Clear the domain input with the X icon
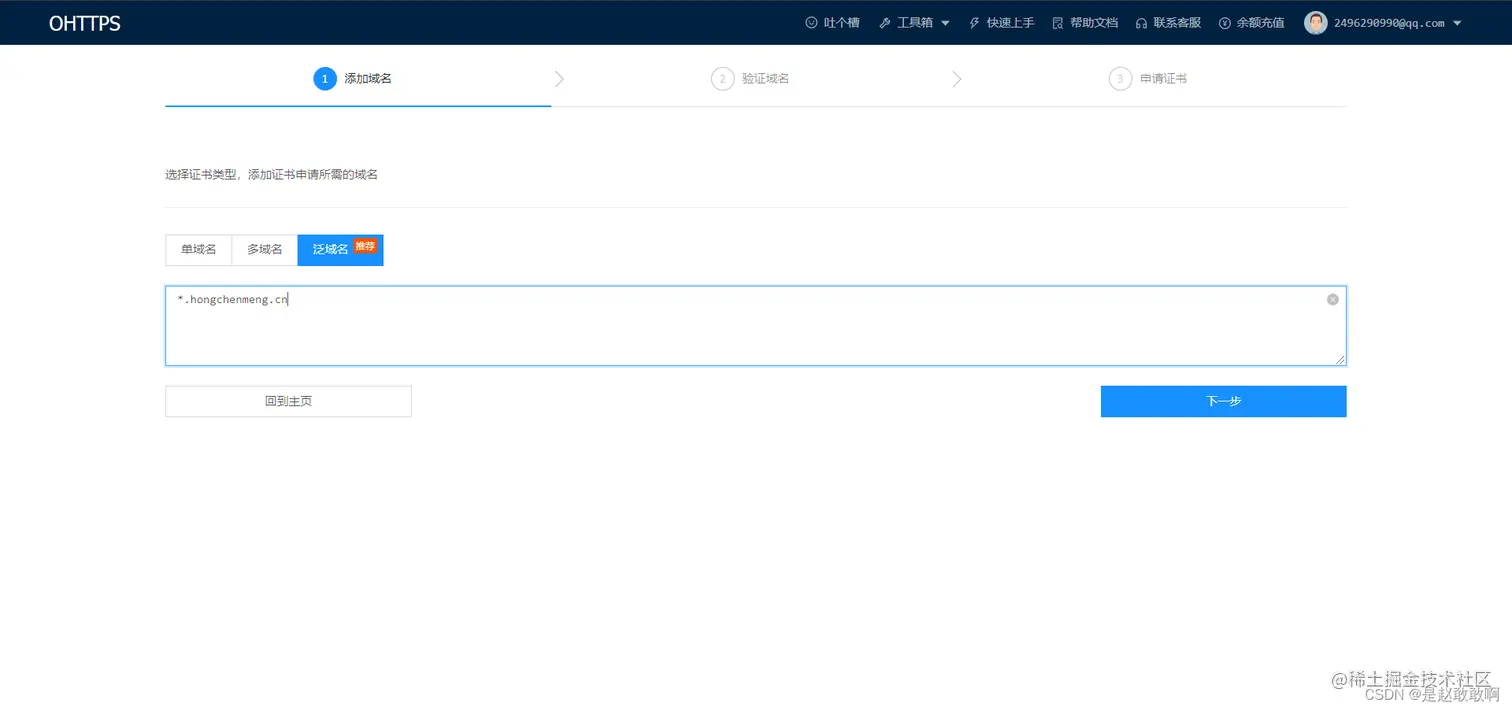 [1332, 299]
